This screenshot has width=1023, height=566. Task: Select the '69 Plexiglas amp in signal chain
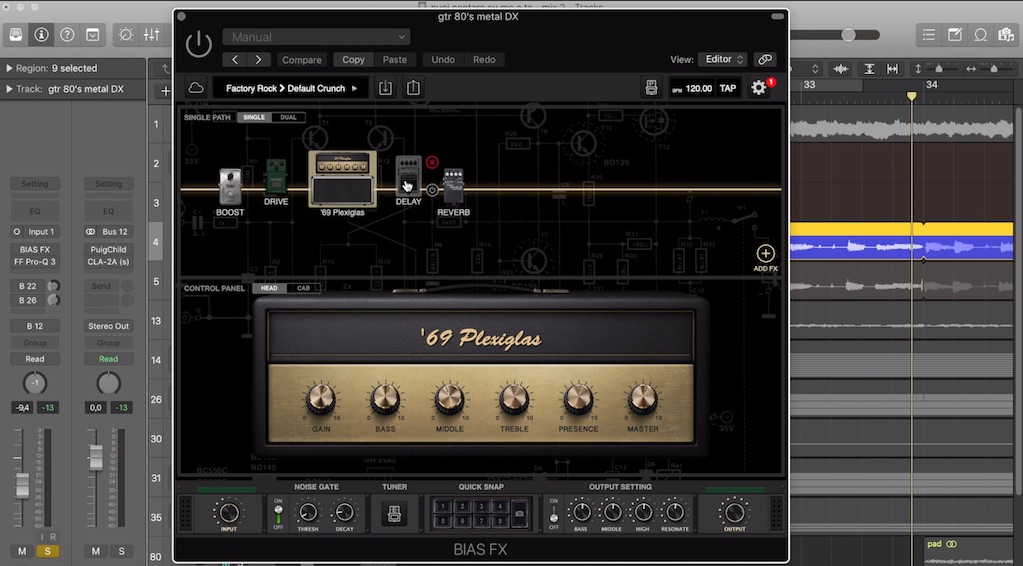pos(343,179)
